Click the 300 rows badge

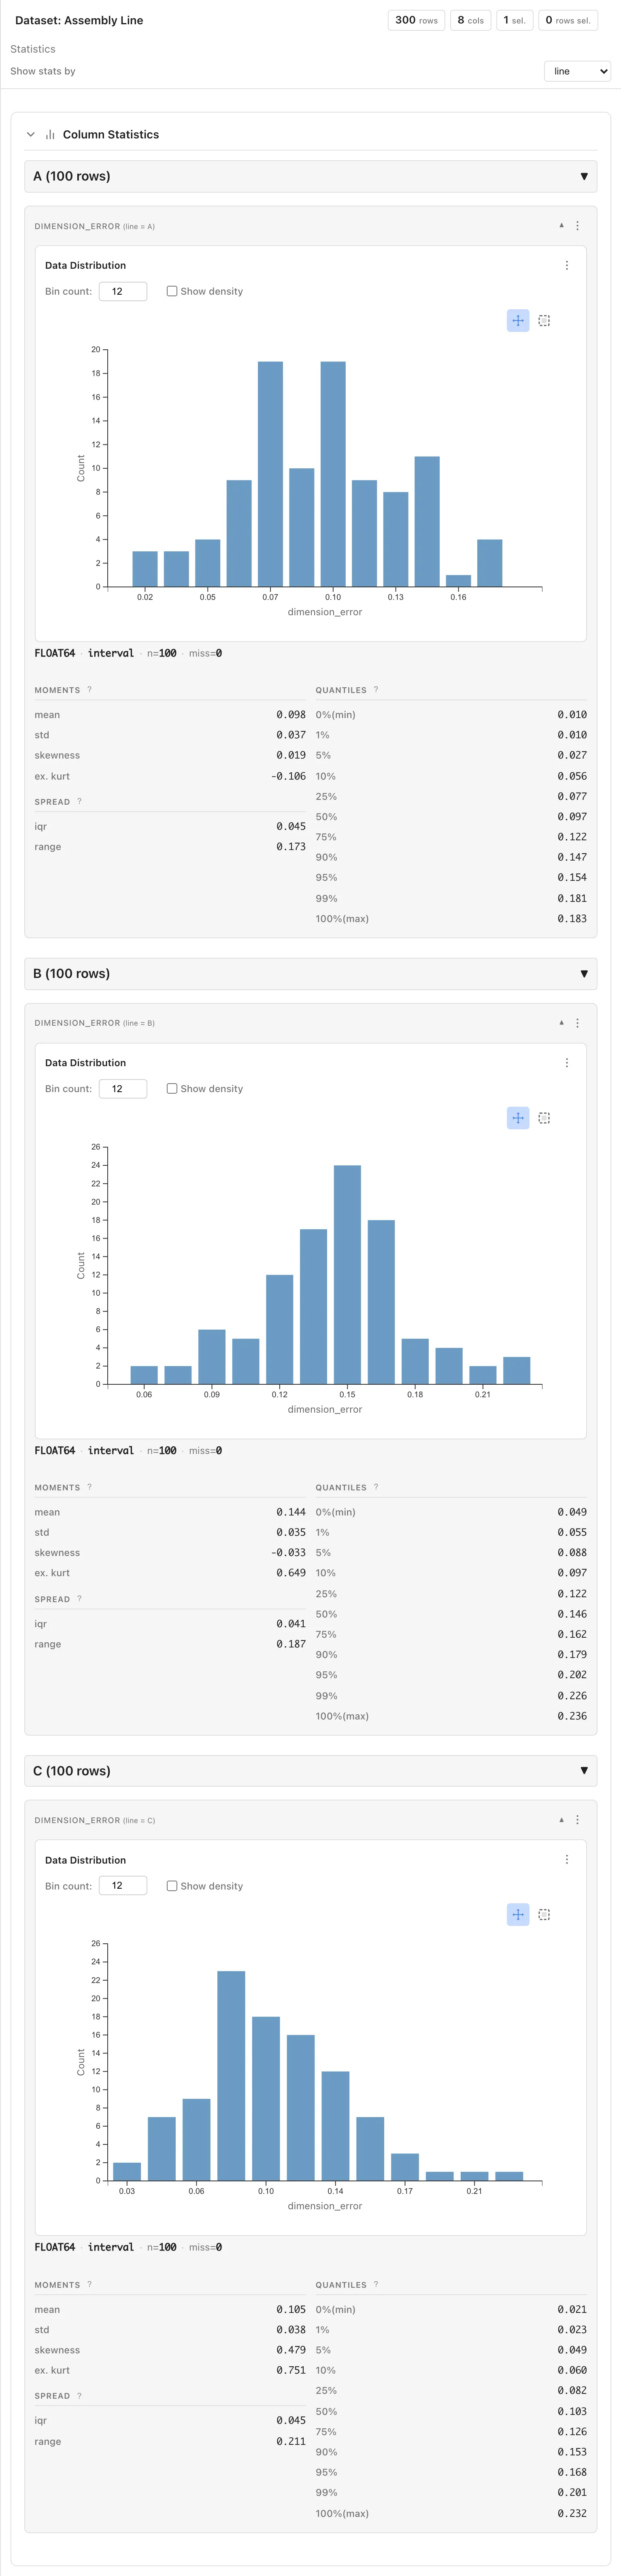(416, 20)
